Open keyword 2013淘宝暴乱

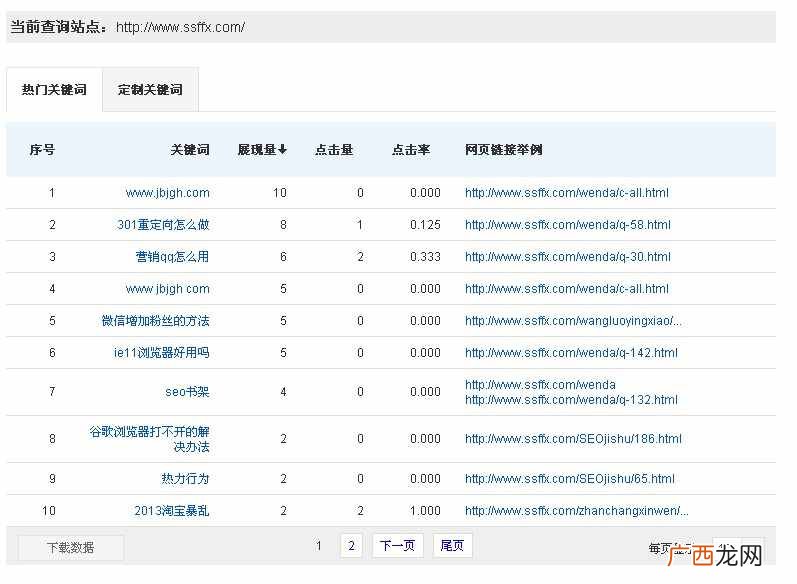coord(172,511)
